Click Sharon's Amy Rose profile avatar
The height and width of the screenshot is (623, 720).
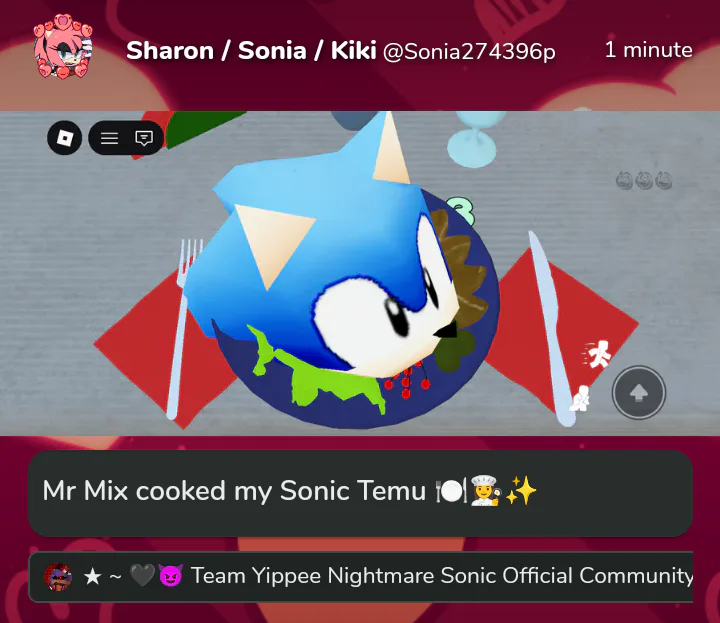point(63,46)
